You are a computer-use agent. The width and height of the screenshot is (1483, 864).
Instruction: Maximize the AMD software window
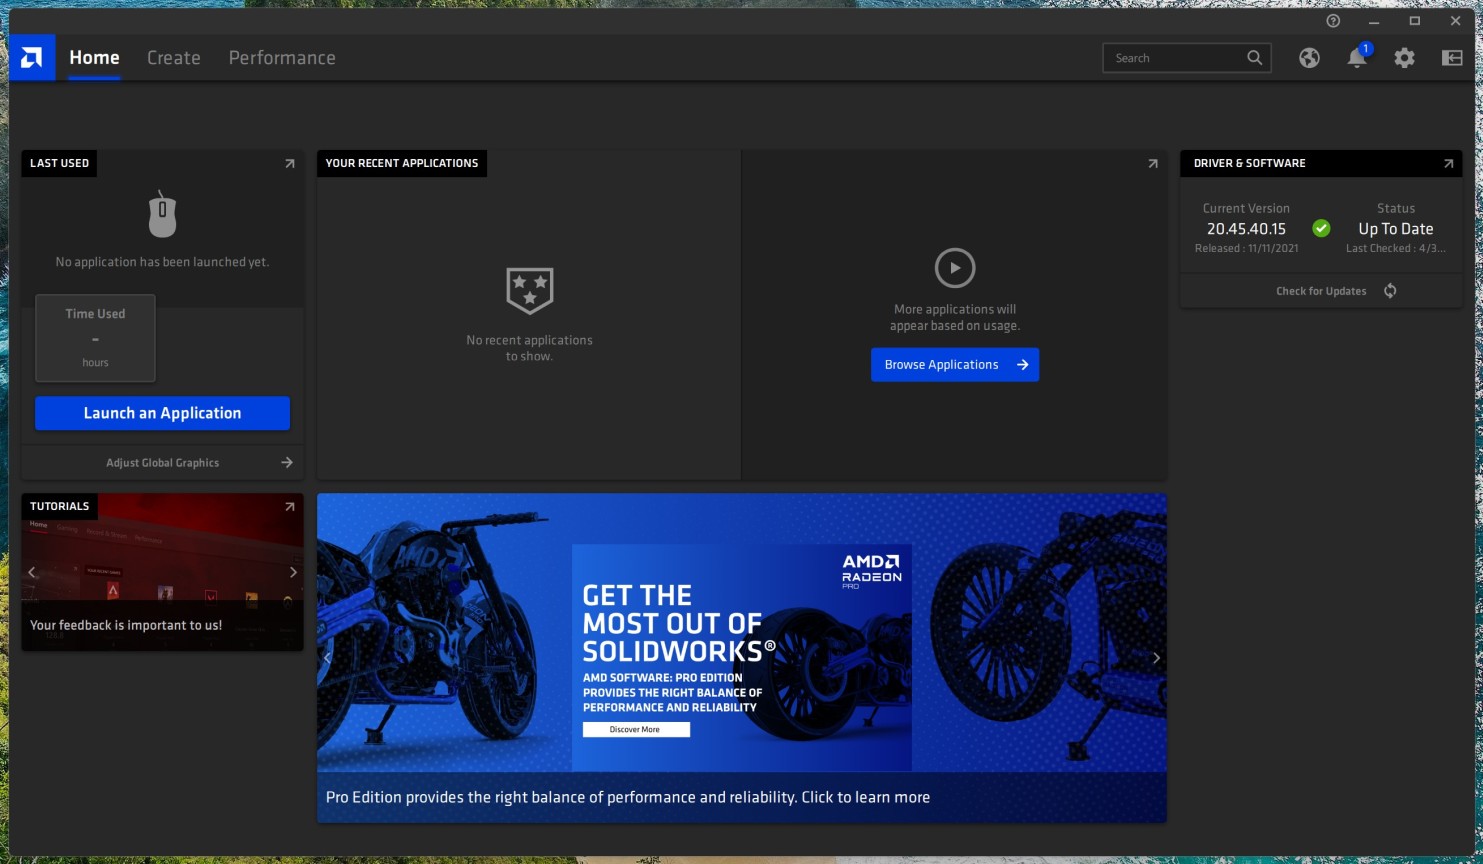click(x=1414, y=21)
